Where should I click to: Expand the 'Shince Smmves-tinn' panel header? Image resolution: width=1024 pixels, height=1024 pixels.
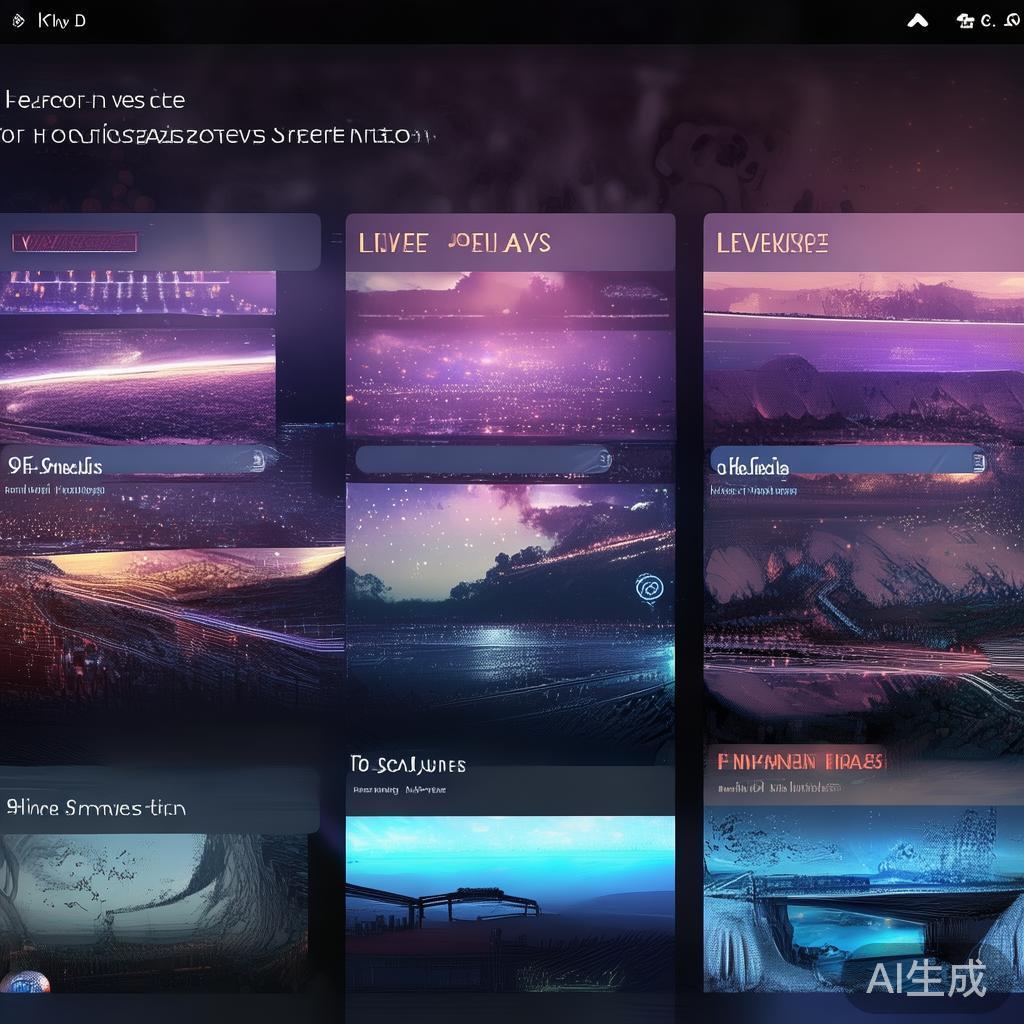97,807
